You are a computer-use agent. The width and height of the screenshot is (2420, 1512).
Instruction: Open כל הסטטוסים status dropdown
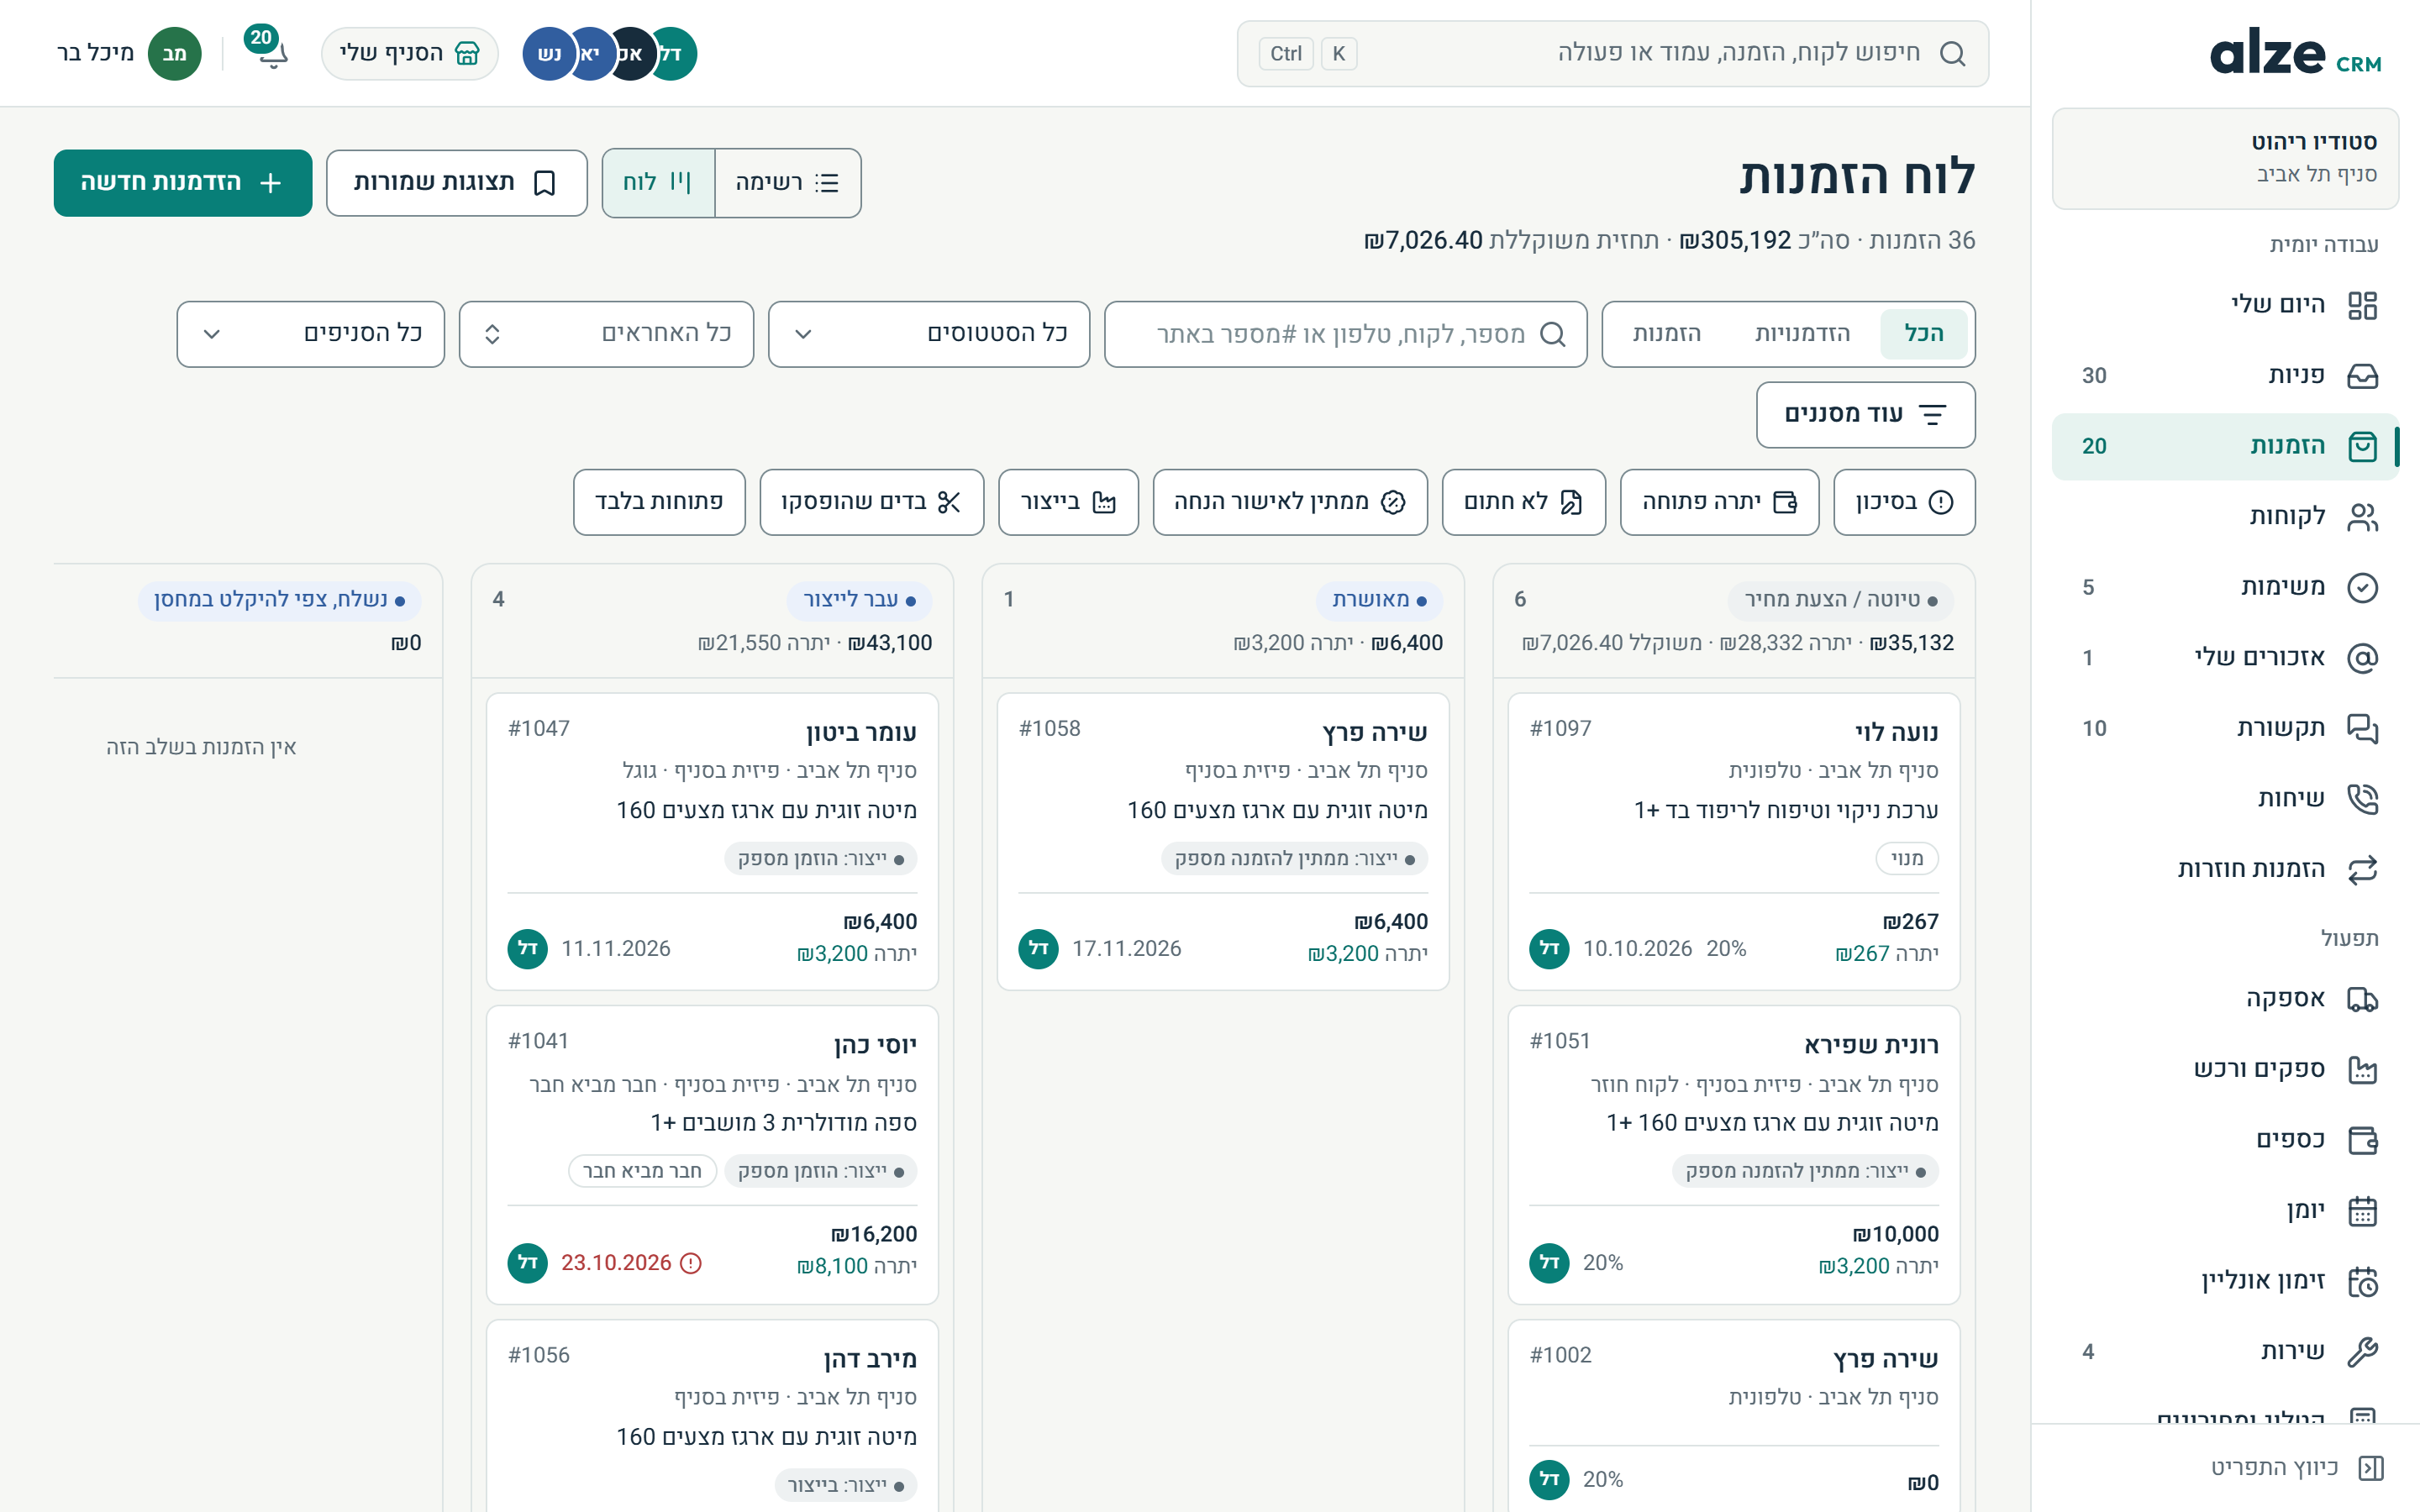(929, 334)
